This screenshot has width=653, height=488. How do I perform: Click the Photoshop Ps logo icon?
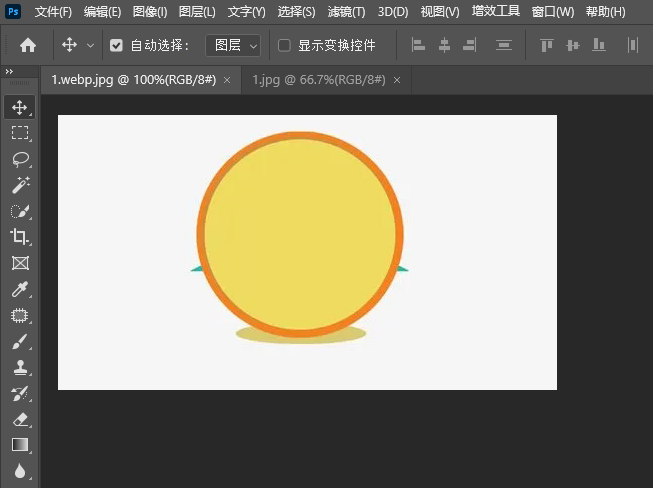pos(13,11)
